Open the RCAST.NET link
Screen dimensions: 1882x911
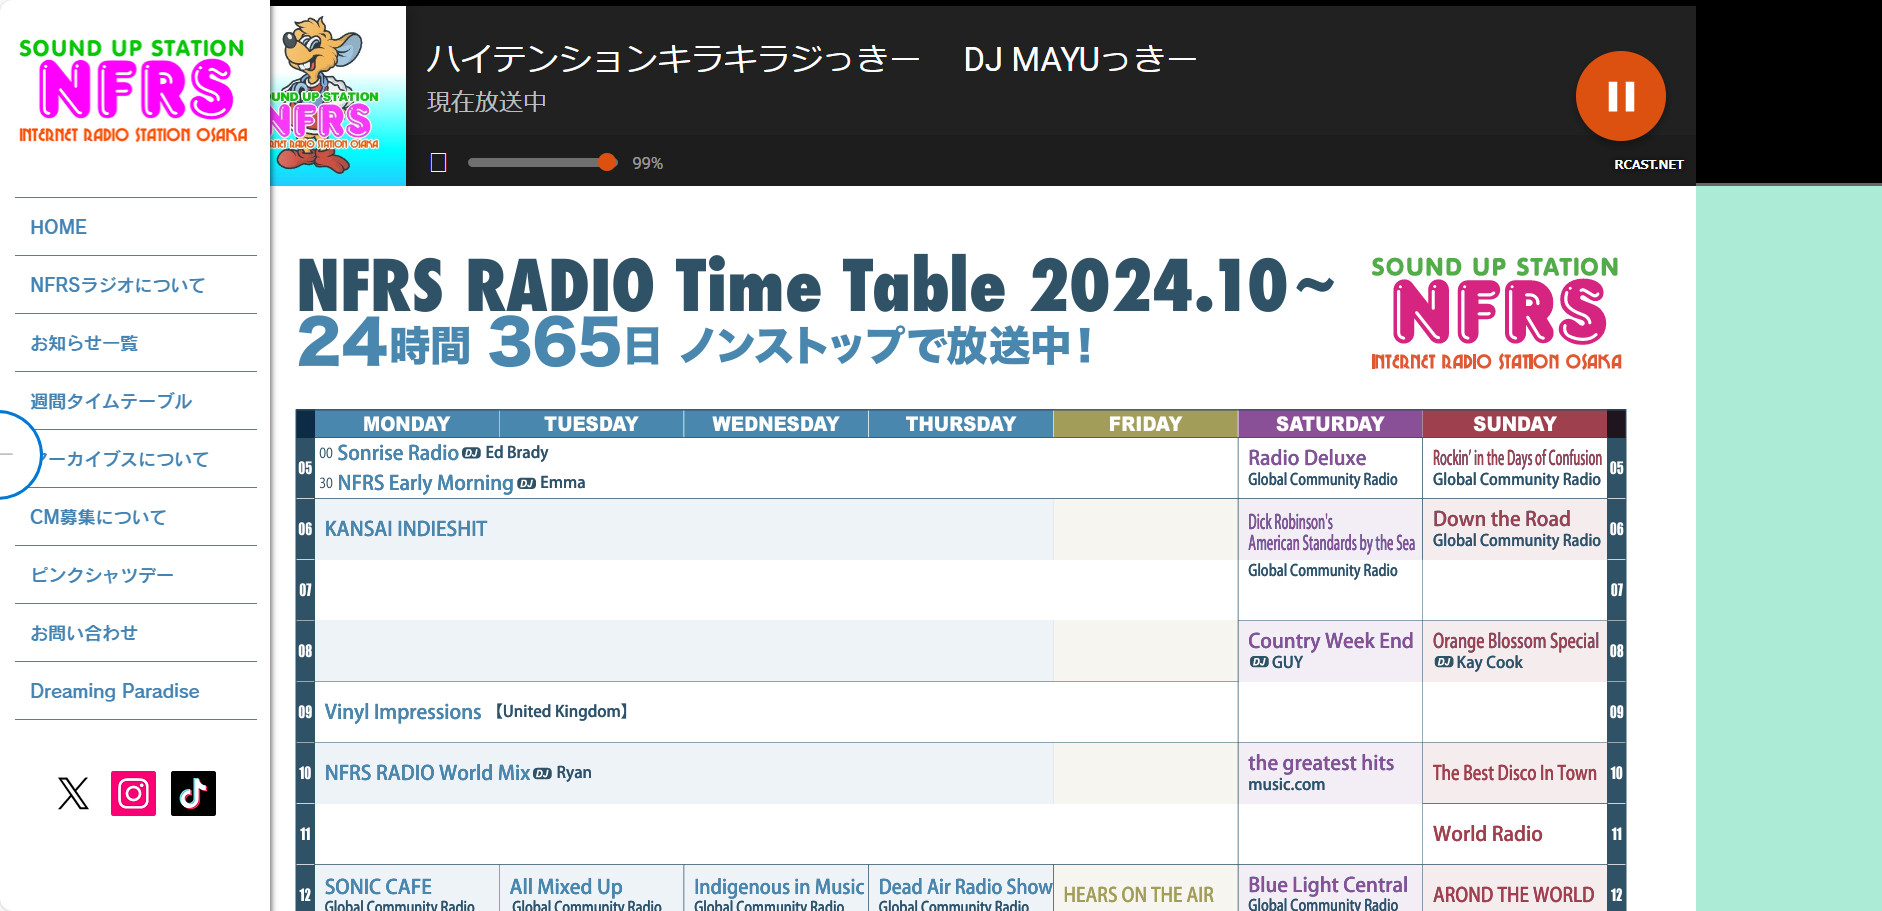pos(1648,164)
